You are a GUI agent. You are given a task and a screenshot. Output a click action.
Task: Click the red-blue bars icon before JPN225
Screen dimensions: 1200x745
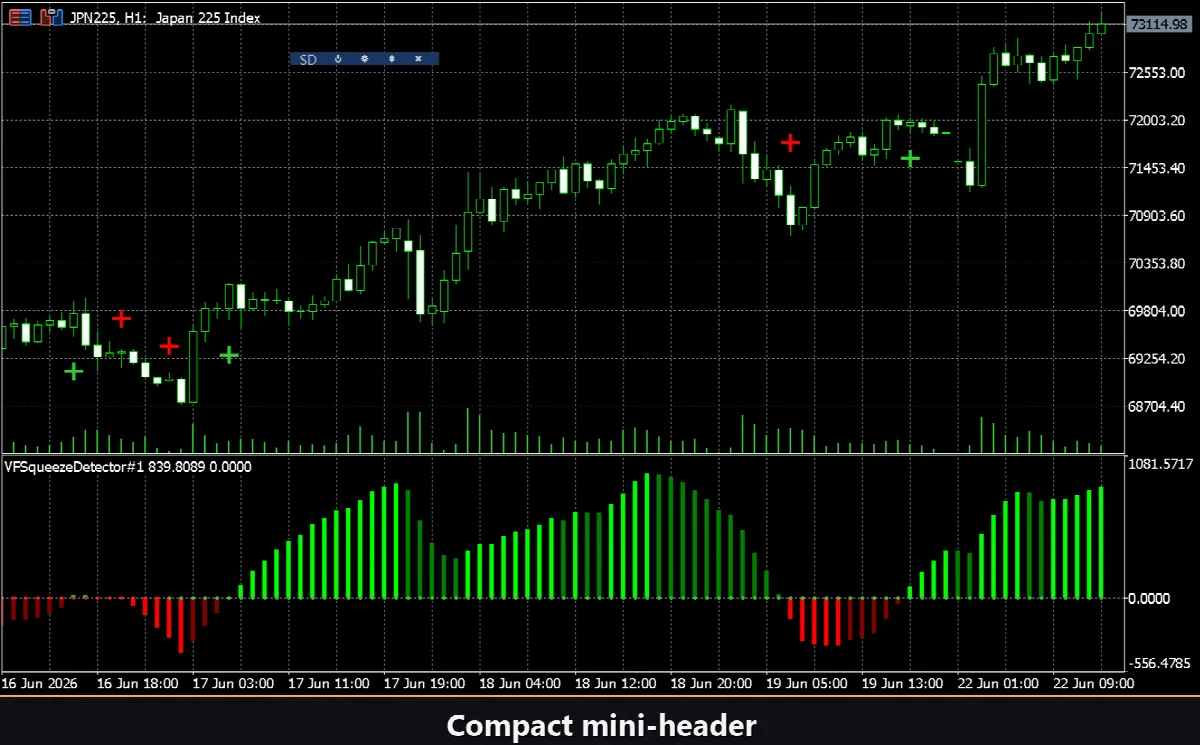coord(50,17)
